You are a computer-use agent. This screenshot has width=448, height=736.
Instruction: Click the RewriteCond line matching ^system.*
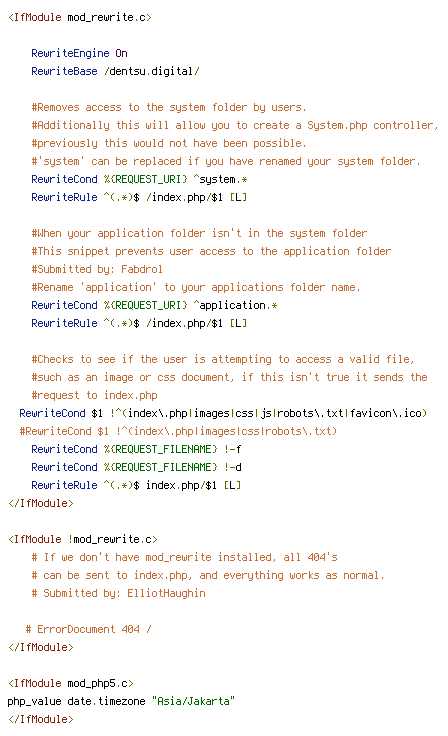tap(139, 179)
